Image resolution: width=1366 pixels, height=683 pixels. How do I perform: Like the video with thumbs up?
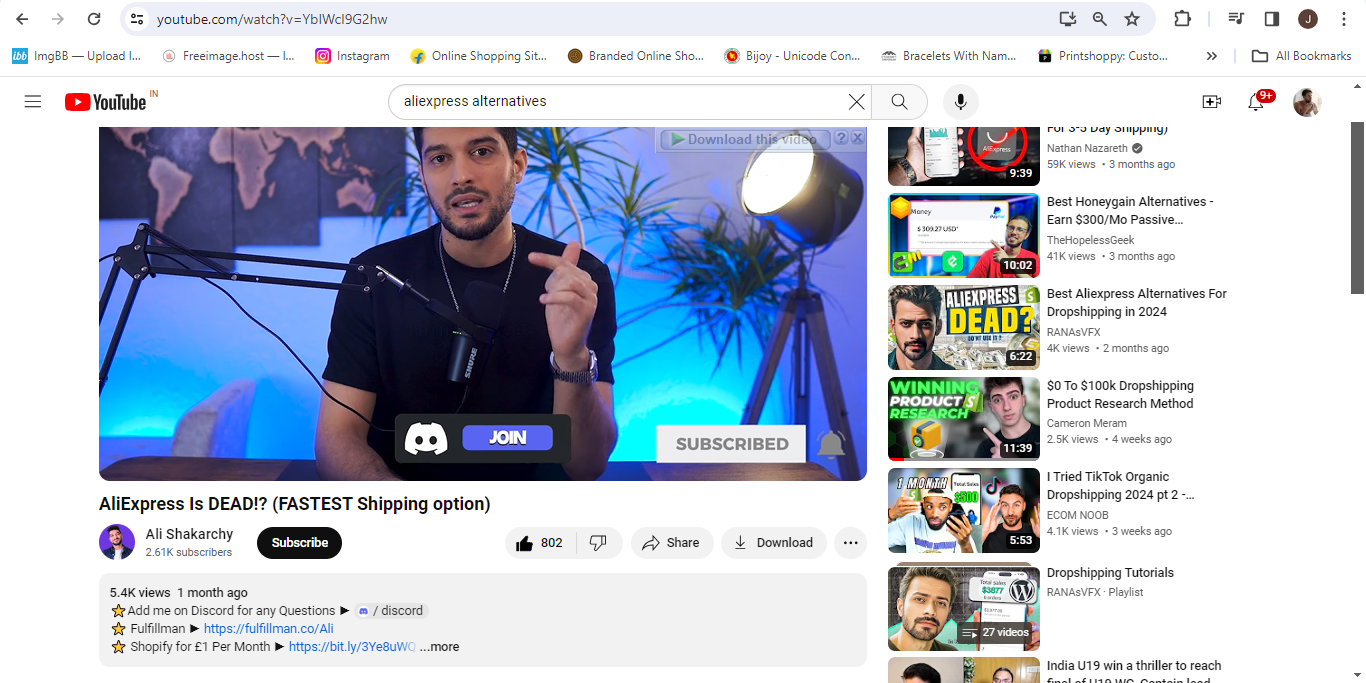coord(539,543)
